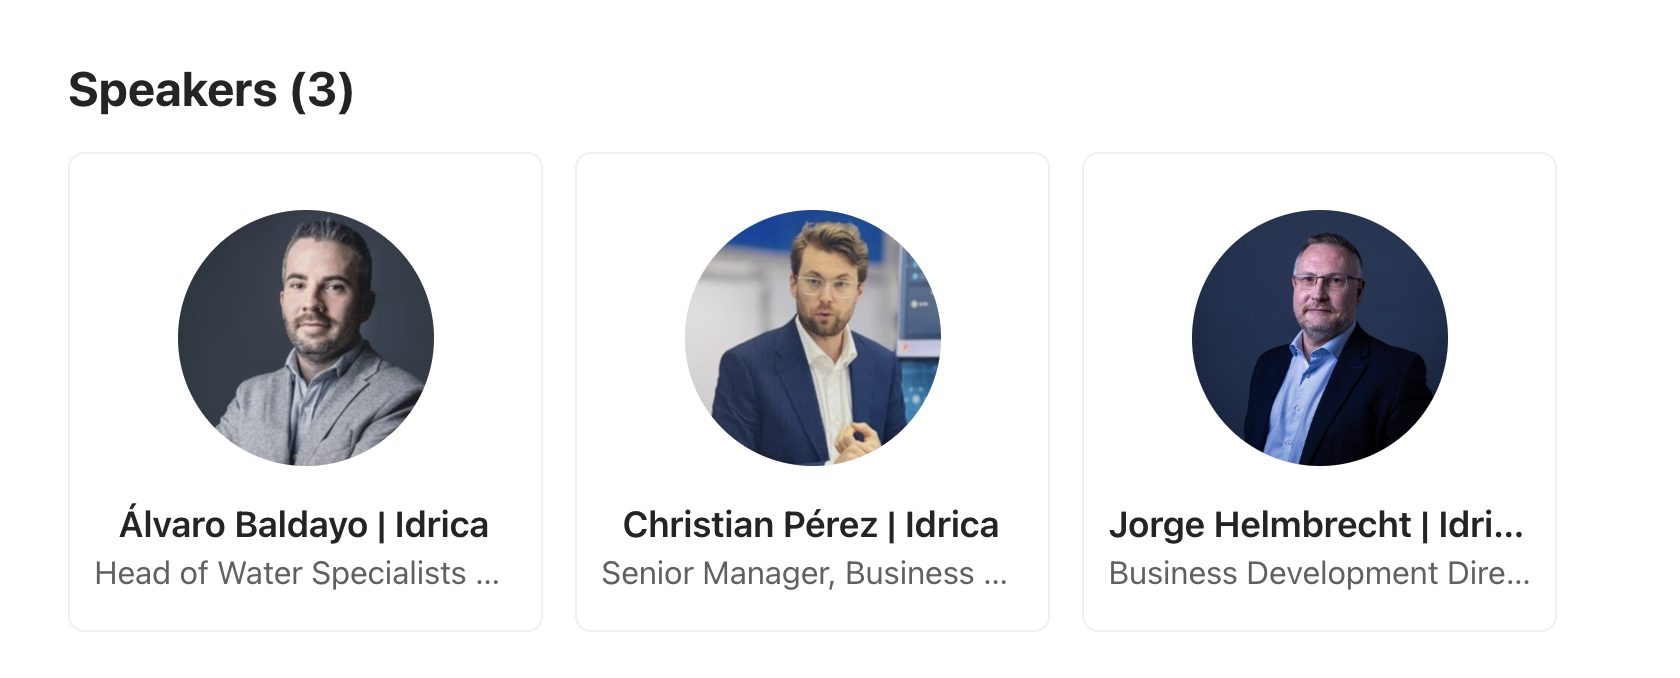This screenshot has height=678, width=1680.
Task: Expand ellipsis after "Business Development Dire"
Action: 1518,576
